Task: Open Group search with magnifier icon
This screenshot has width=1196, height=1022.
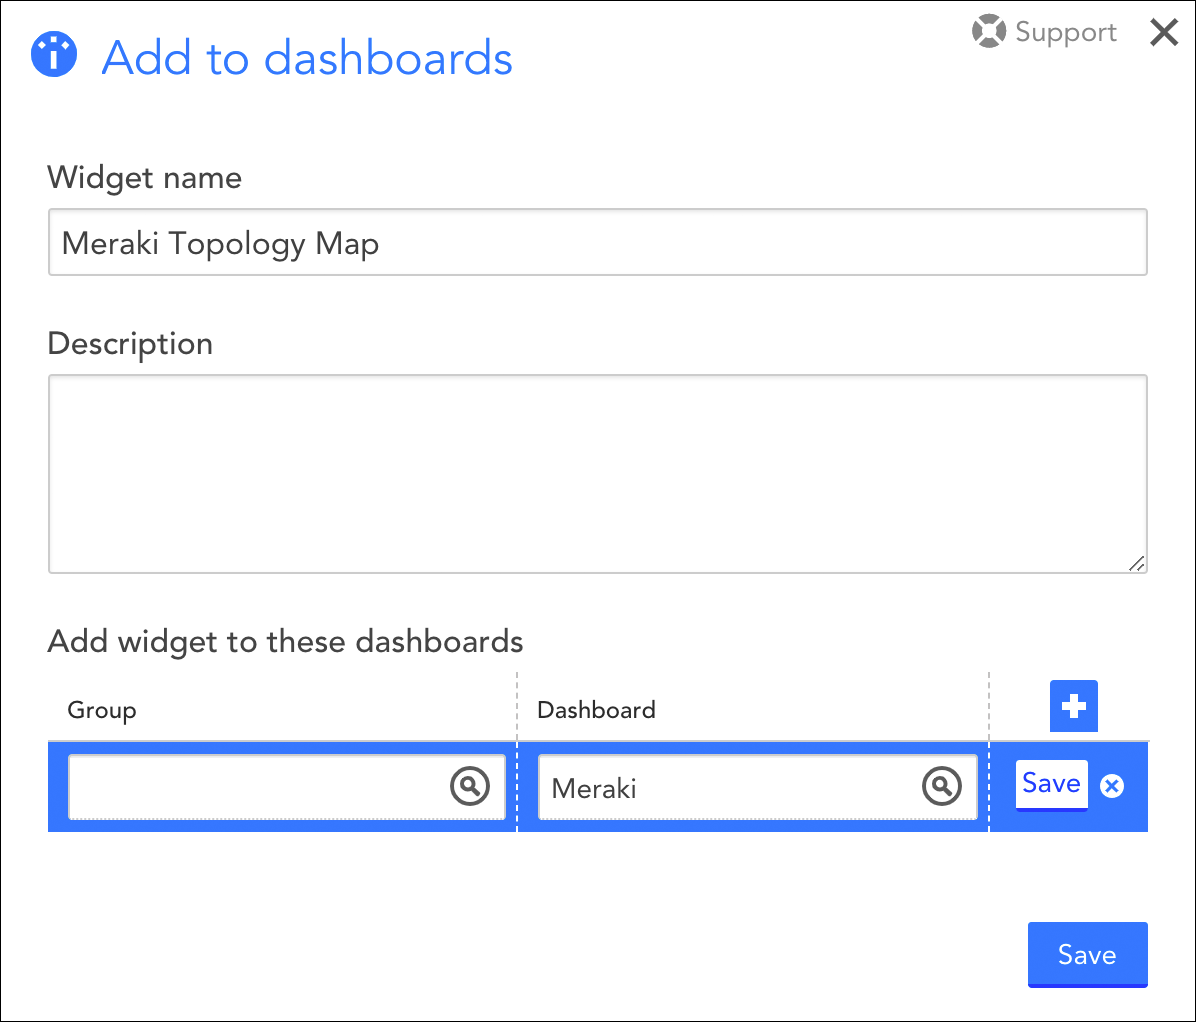Action: click(469, 787)
